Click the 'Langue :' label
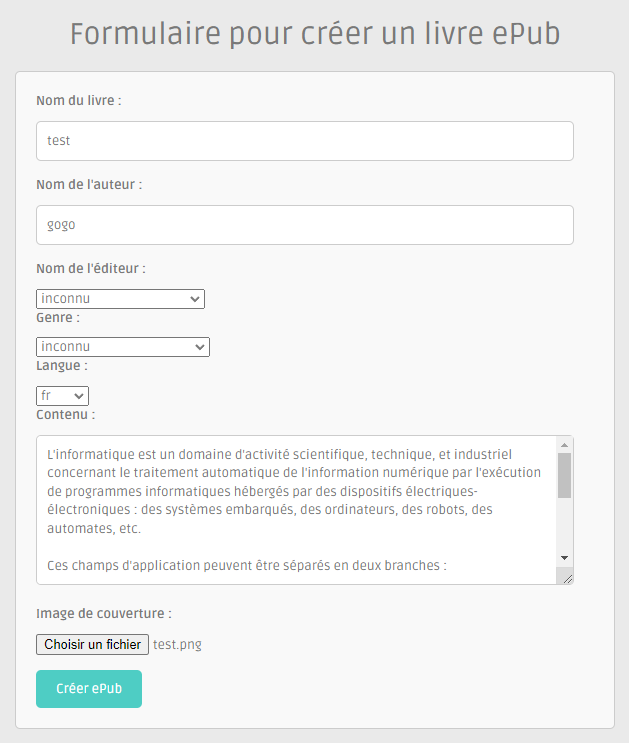This screenshot has height=743, width=629. tap(62, 366)
